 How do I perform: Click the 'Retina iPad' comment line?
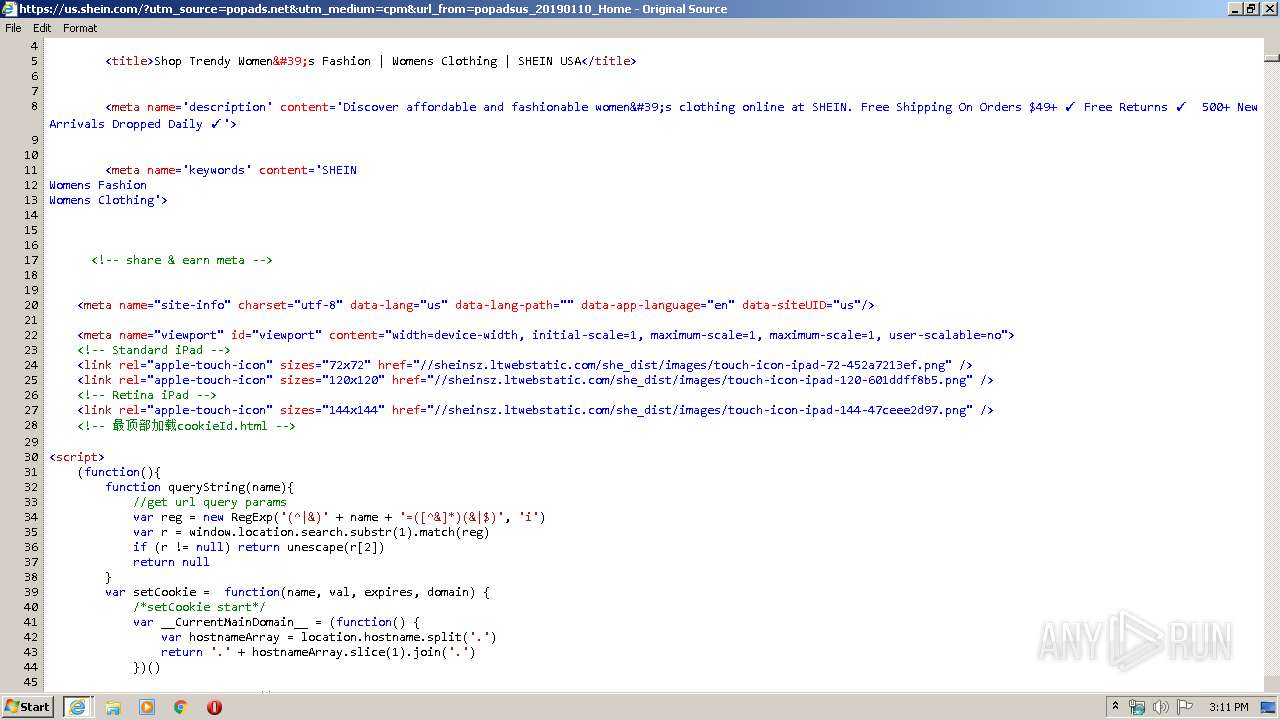(x=147, y=395)
